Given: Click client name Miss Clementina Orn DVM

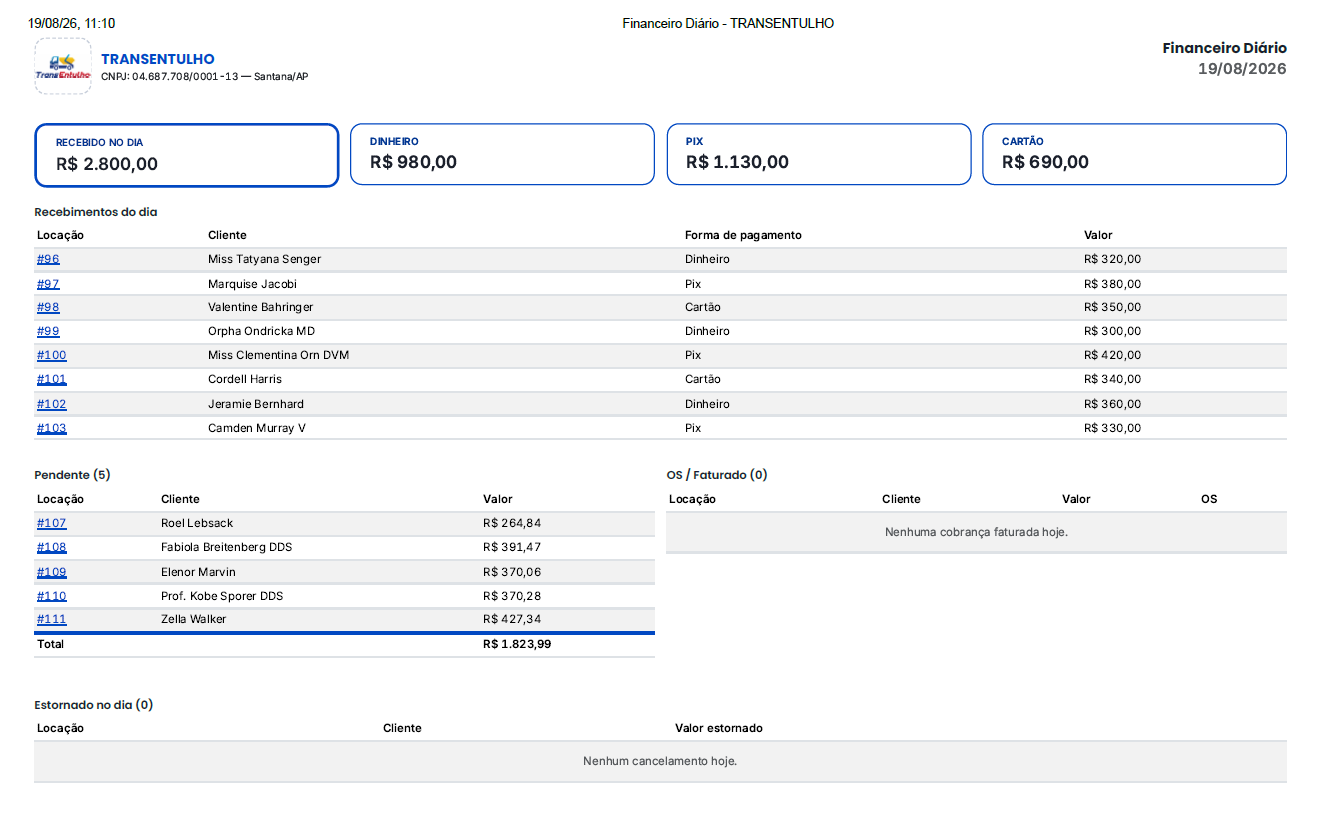Looking at the screenshot, I should click(x=279, y=355).
